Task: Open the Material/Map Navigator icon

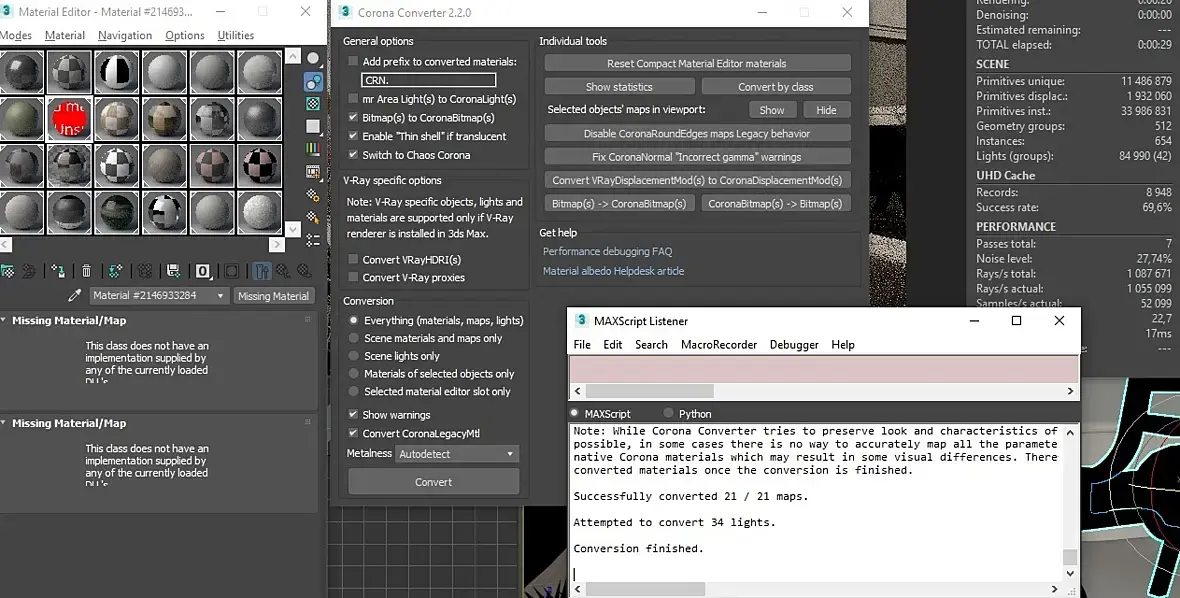Action: coord(313,240)
